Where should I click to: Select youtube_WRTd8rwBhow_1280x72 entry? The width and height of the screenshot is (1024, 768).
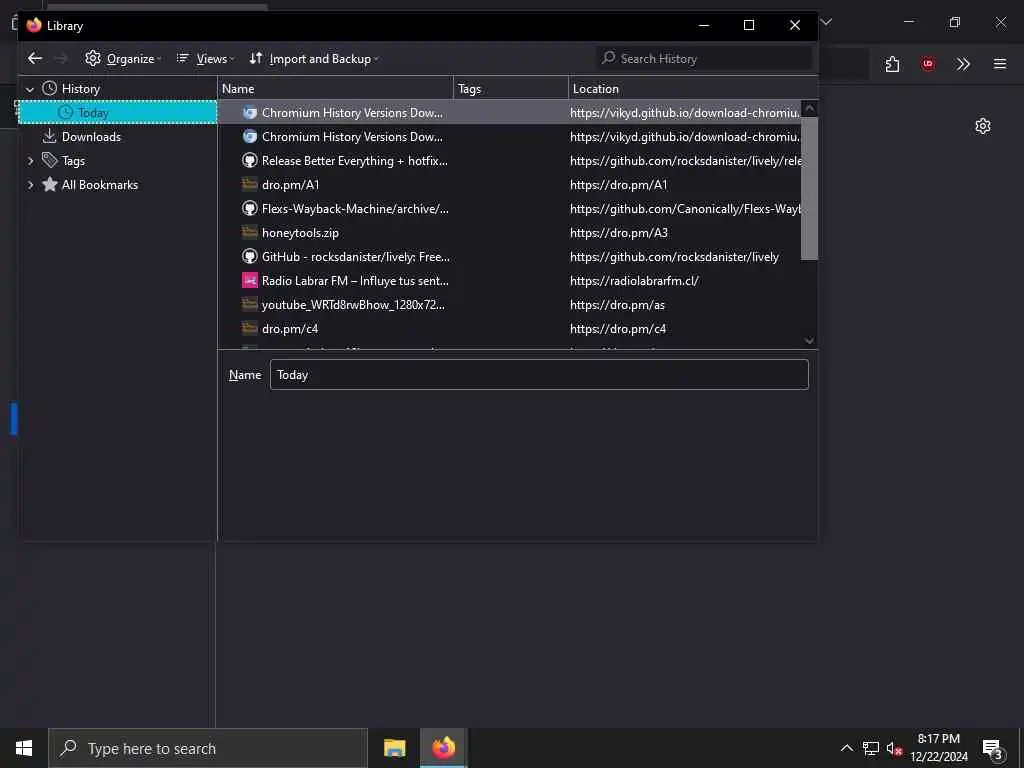(x=509, y=305)
